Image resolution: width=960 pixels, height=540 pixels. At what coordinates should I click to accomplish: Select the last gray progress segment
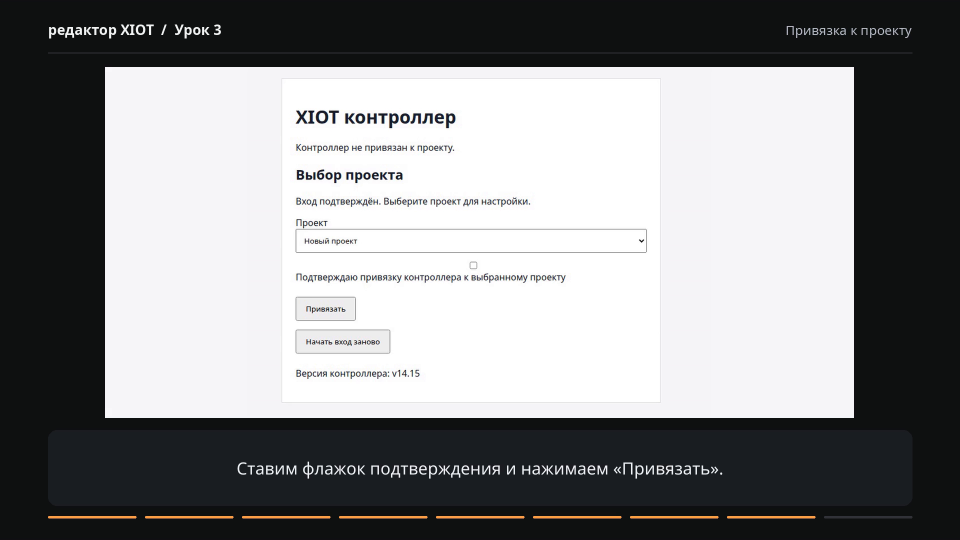pos(868,517)
